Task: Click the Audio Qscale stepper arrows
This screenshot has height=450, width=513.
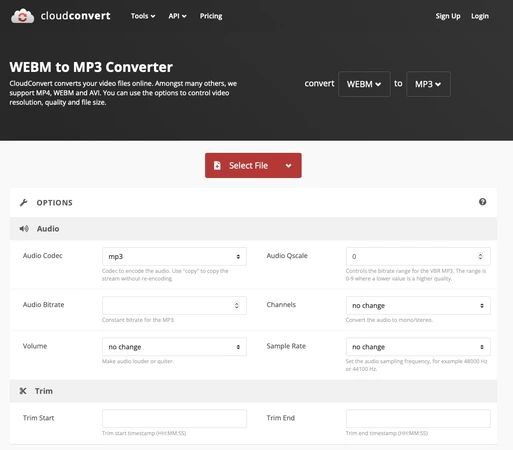Action: coord(480,256)
